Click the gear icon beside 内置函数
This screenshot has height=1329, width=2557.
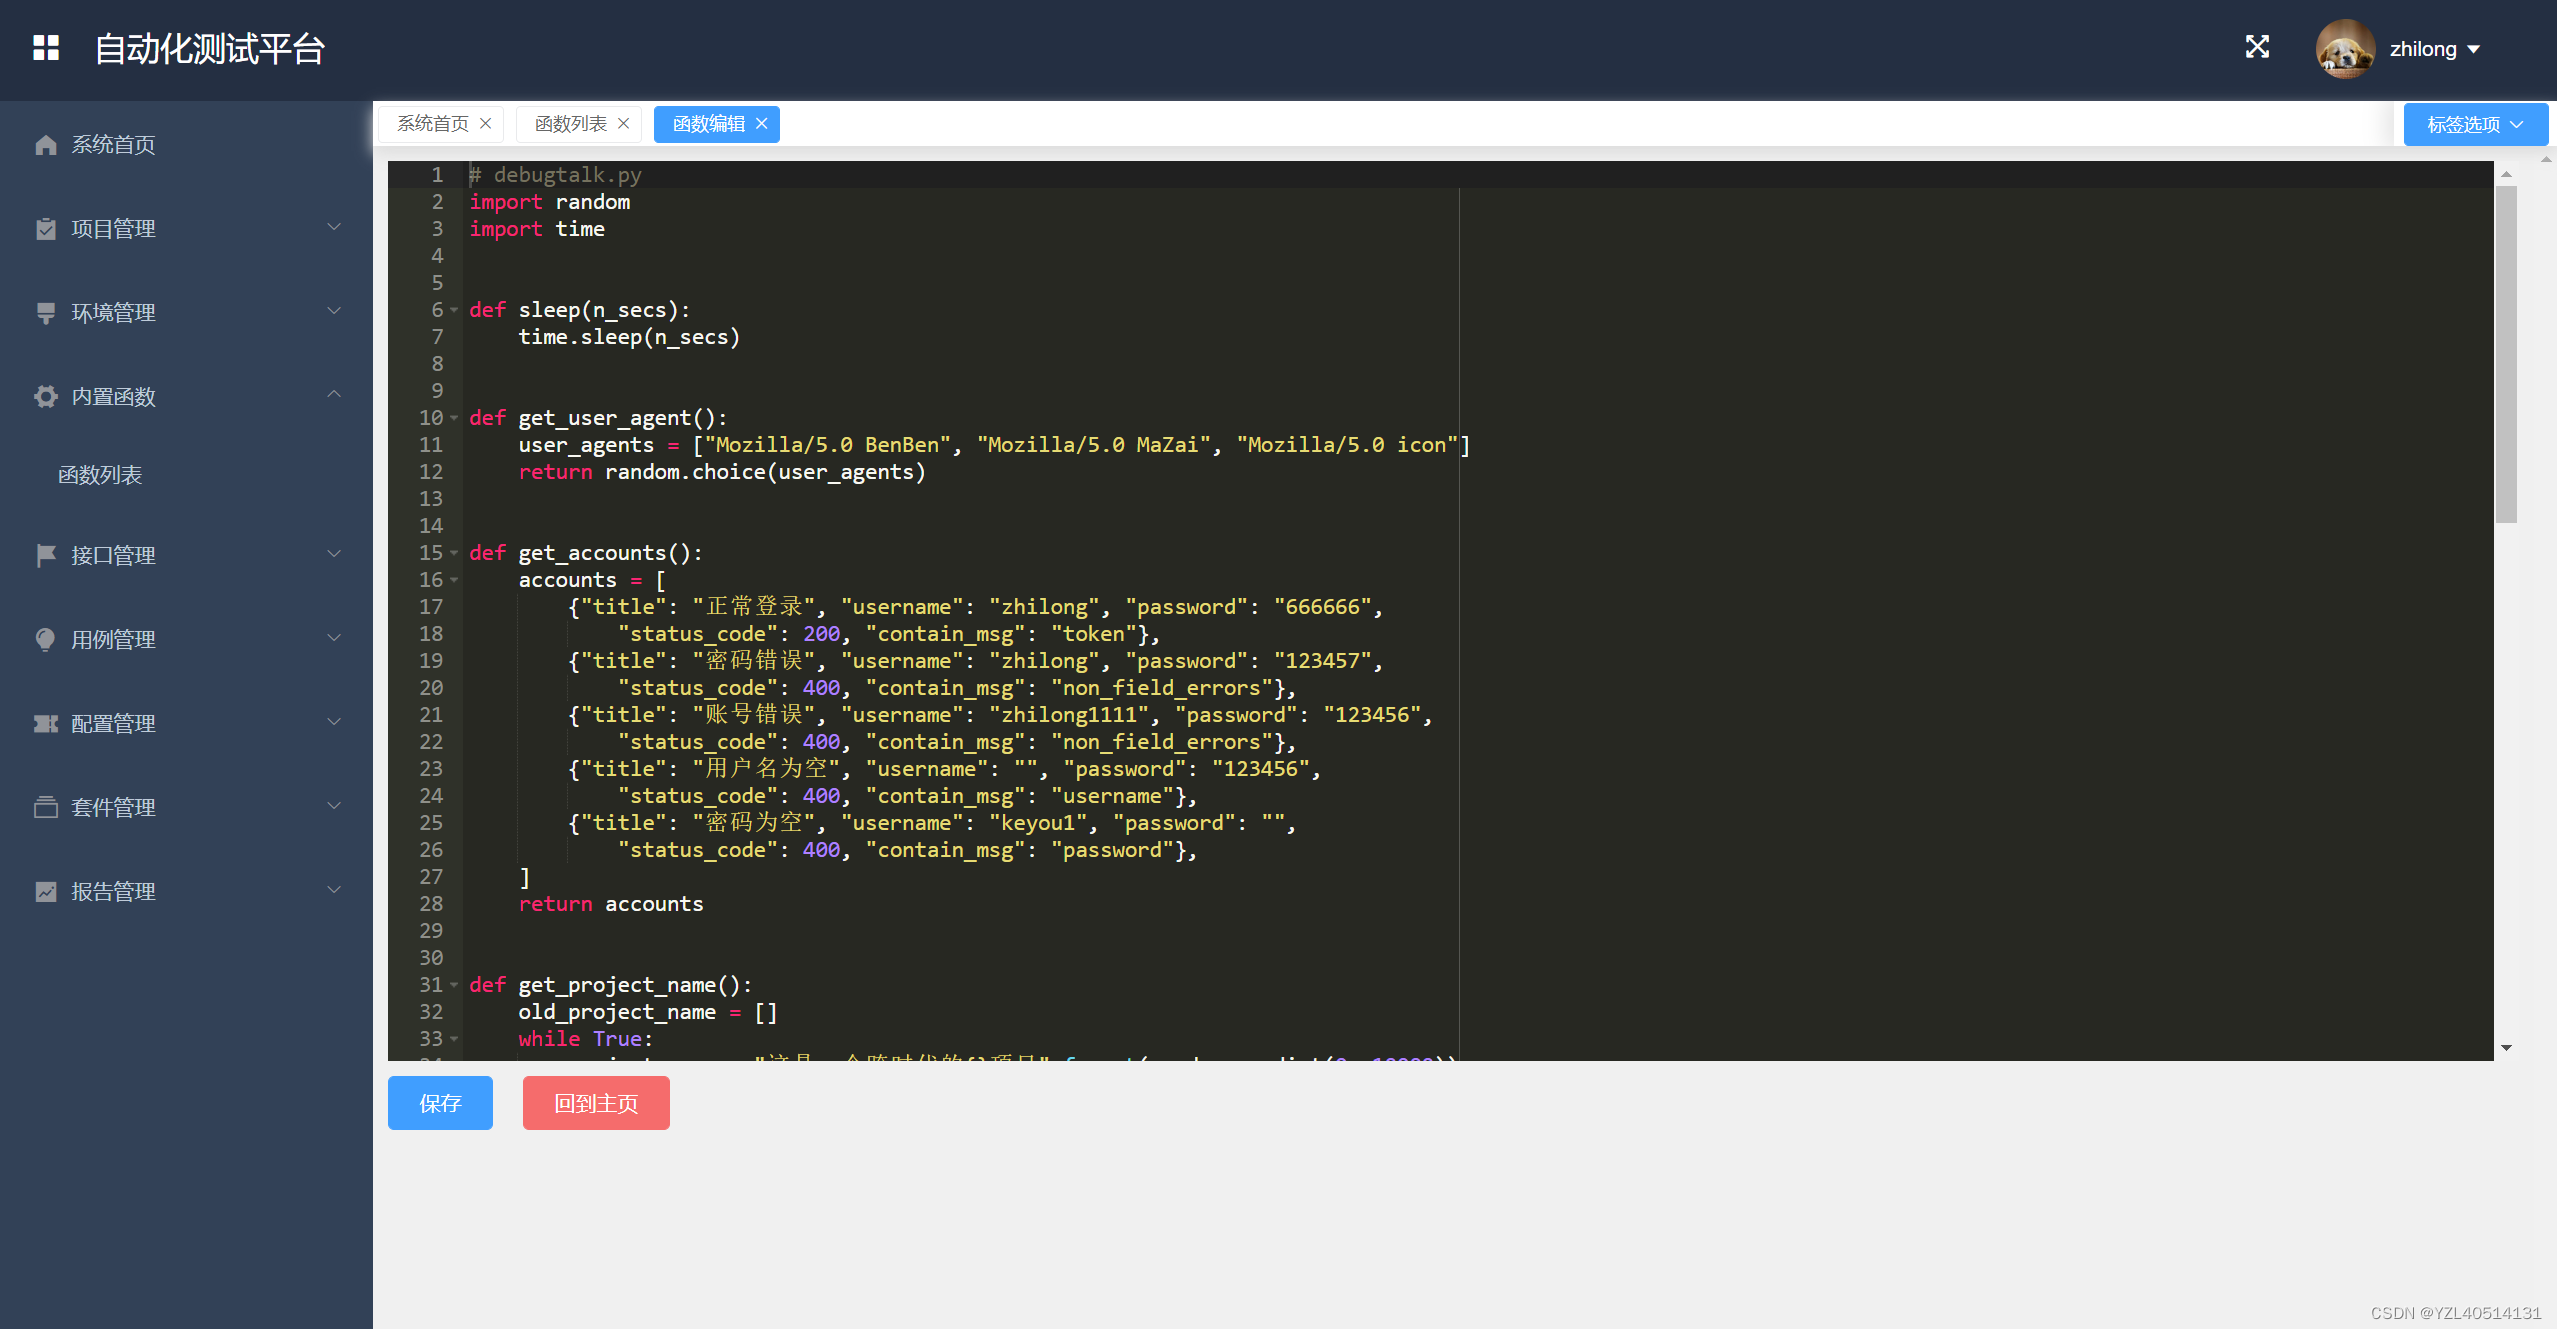(x=46, y=397)
